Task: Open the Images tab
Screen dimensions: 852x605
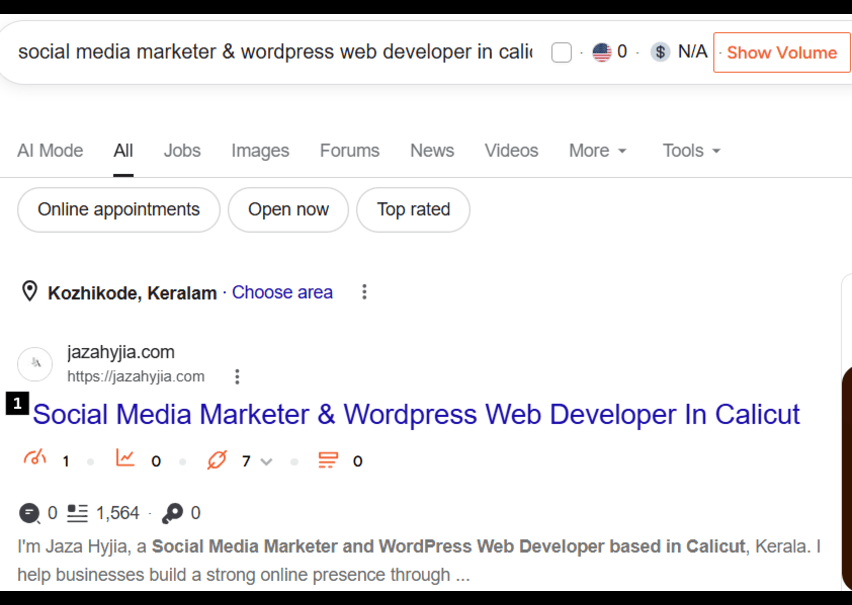Action: (260, 151)
